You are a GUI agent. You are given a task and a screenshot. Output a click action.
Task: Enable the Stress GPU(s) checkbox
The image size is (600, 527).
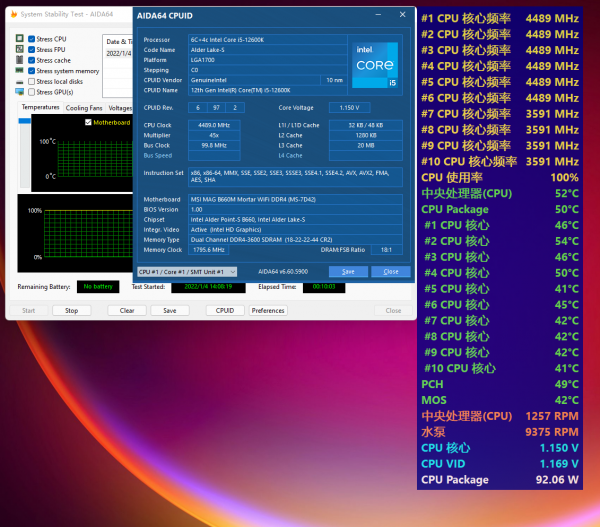click(32, 92)
